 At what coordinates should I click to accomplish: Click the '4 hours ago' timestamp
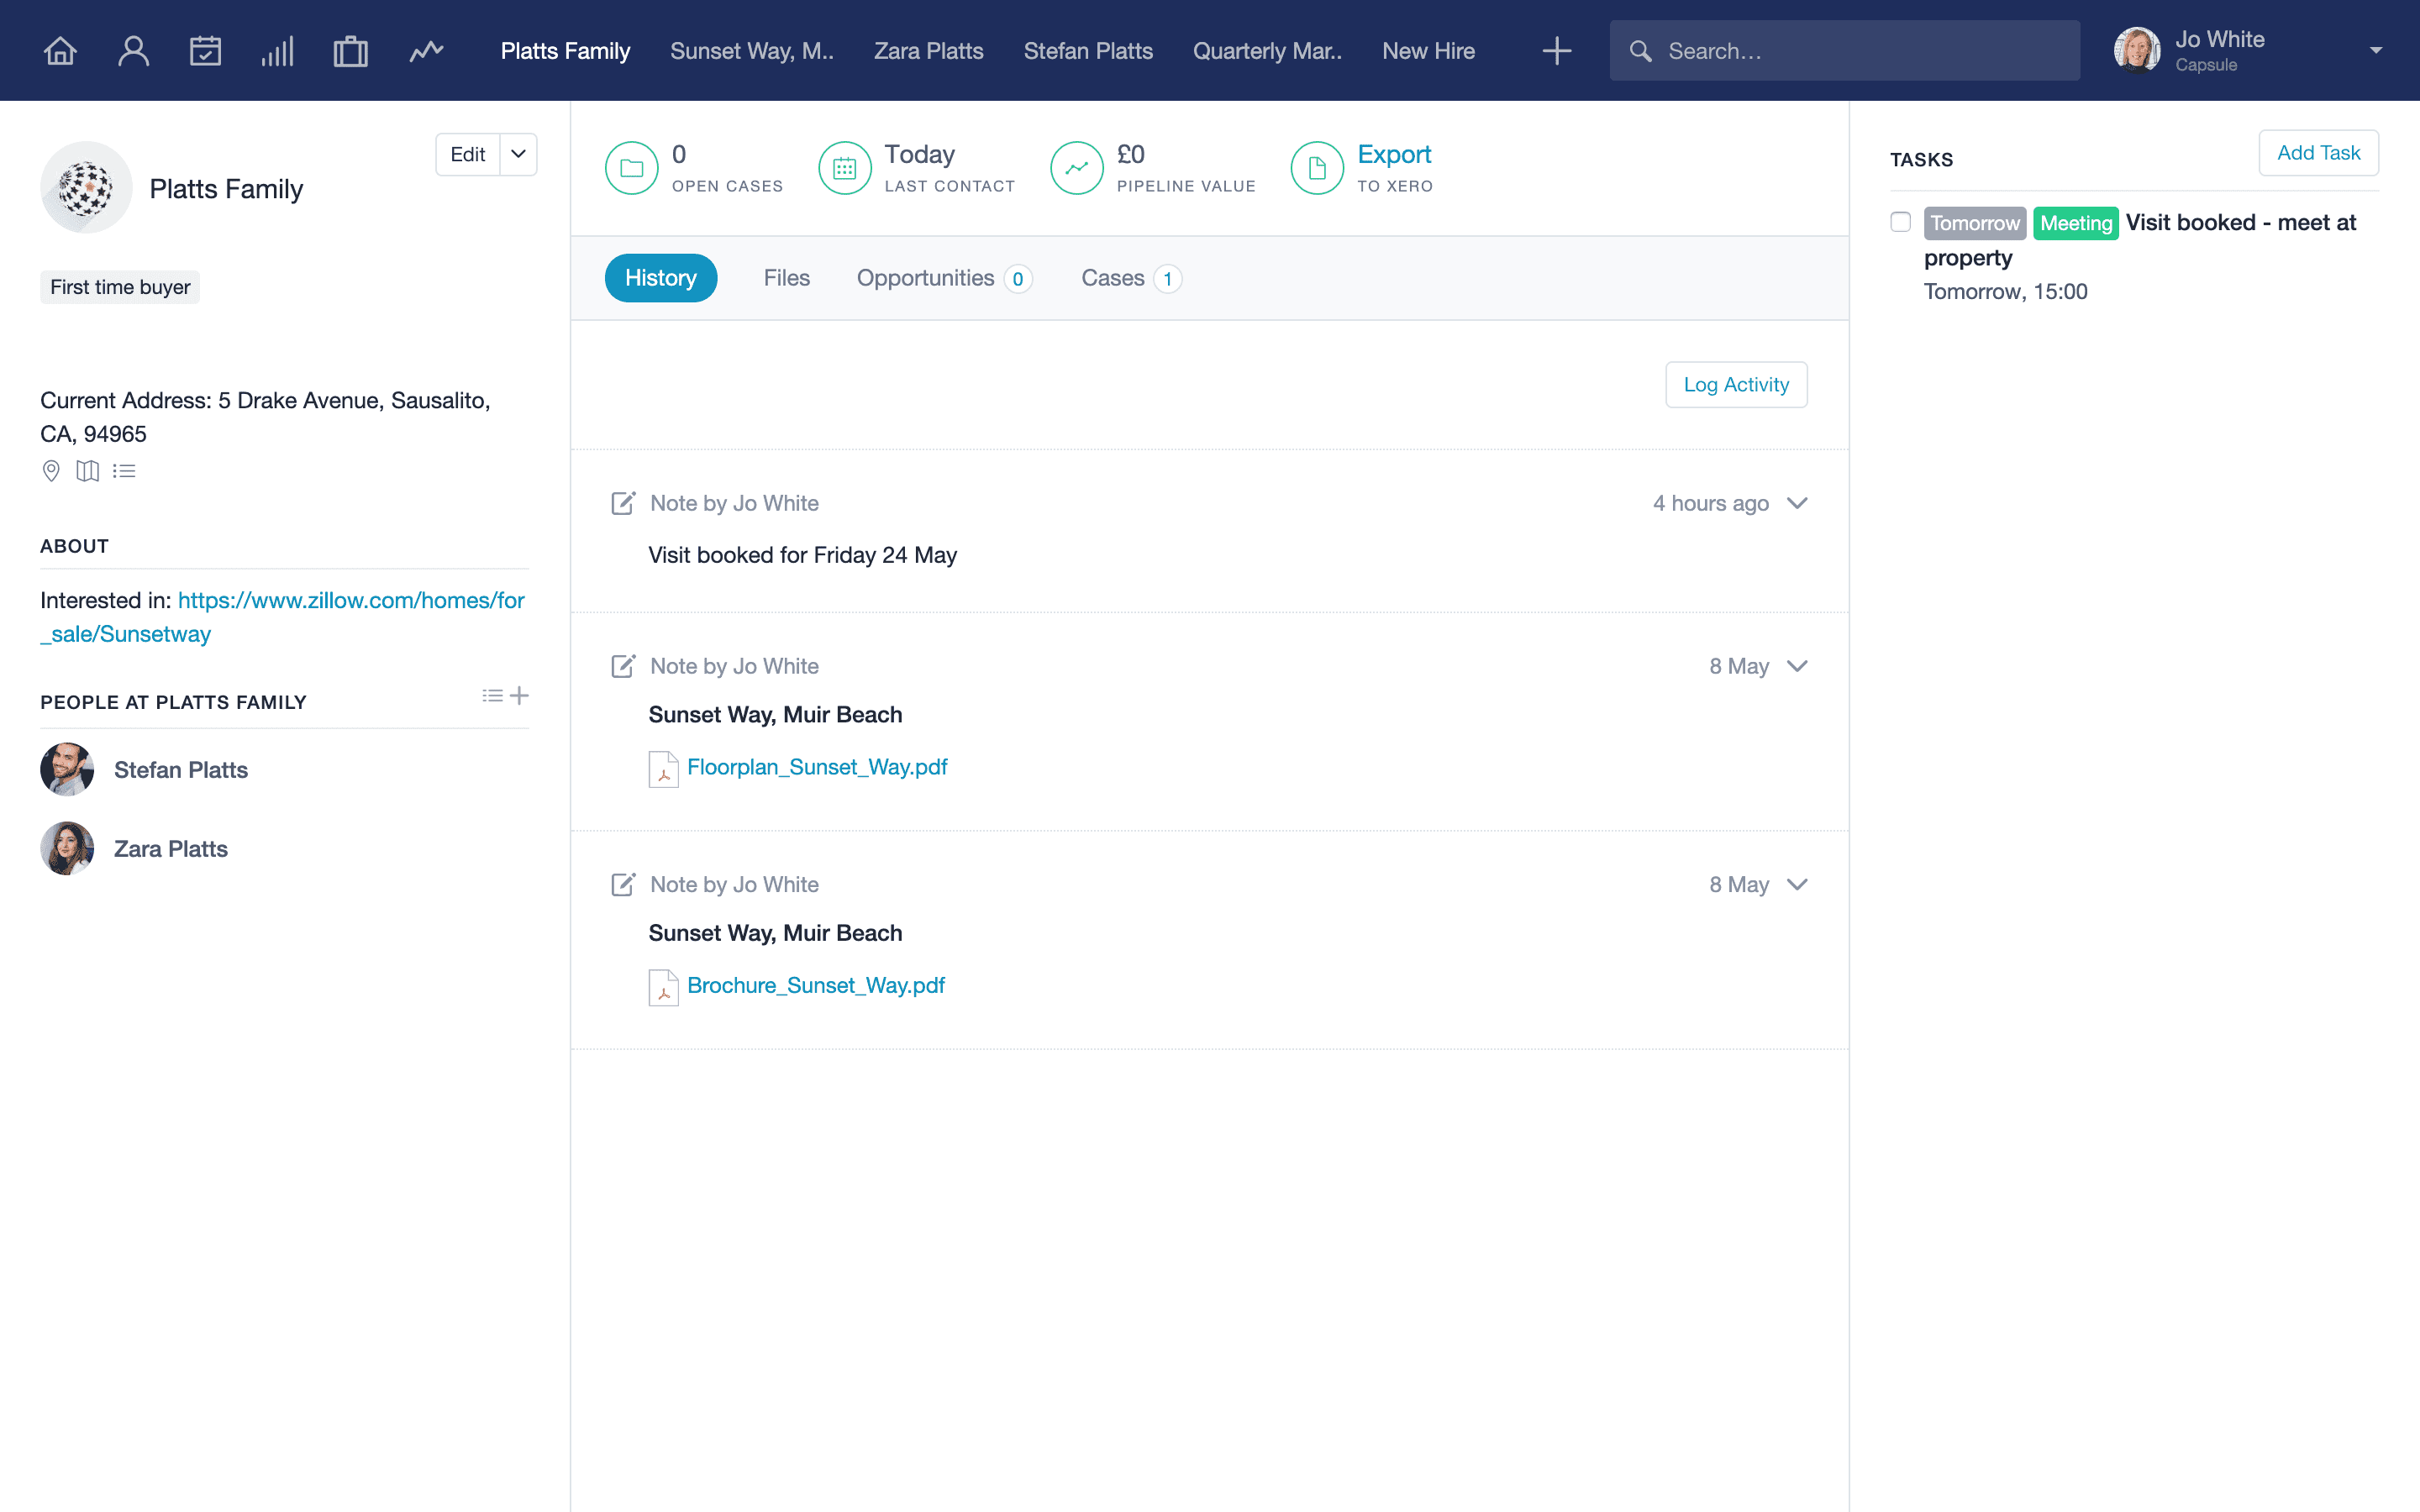pos(1710,503)
